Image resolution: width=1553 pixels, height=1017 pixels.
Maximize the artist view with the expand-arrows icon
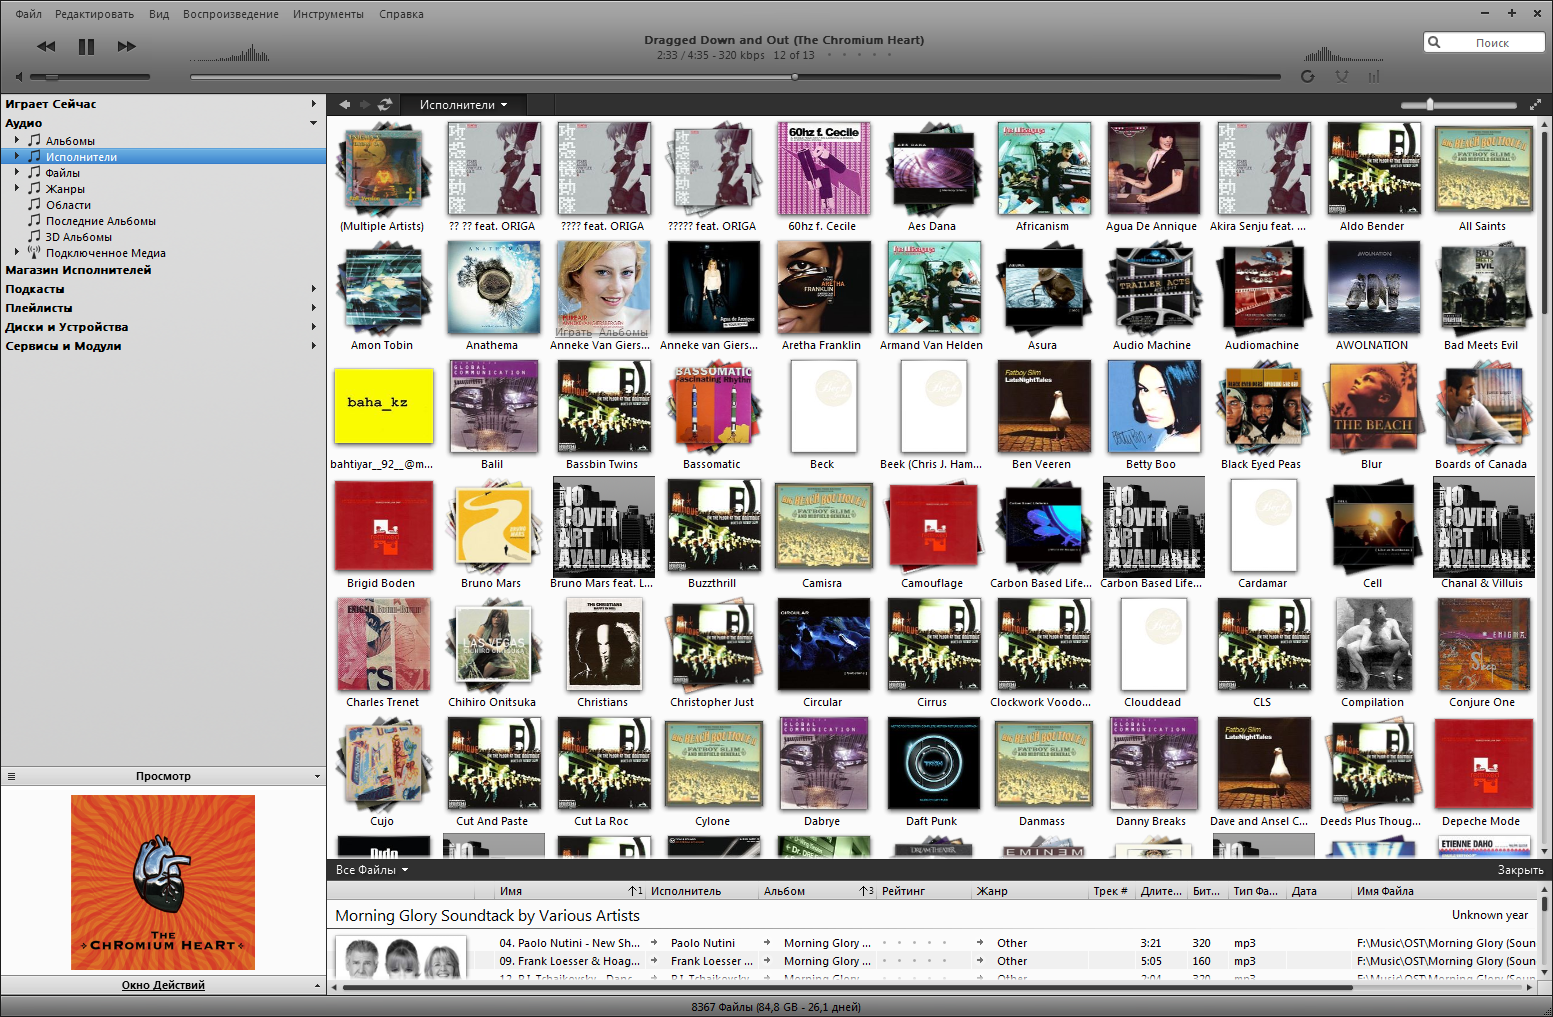[x=1536, y=104]
